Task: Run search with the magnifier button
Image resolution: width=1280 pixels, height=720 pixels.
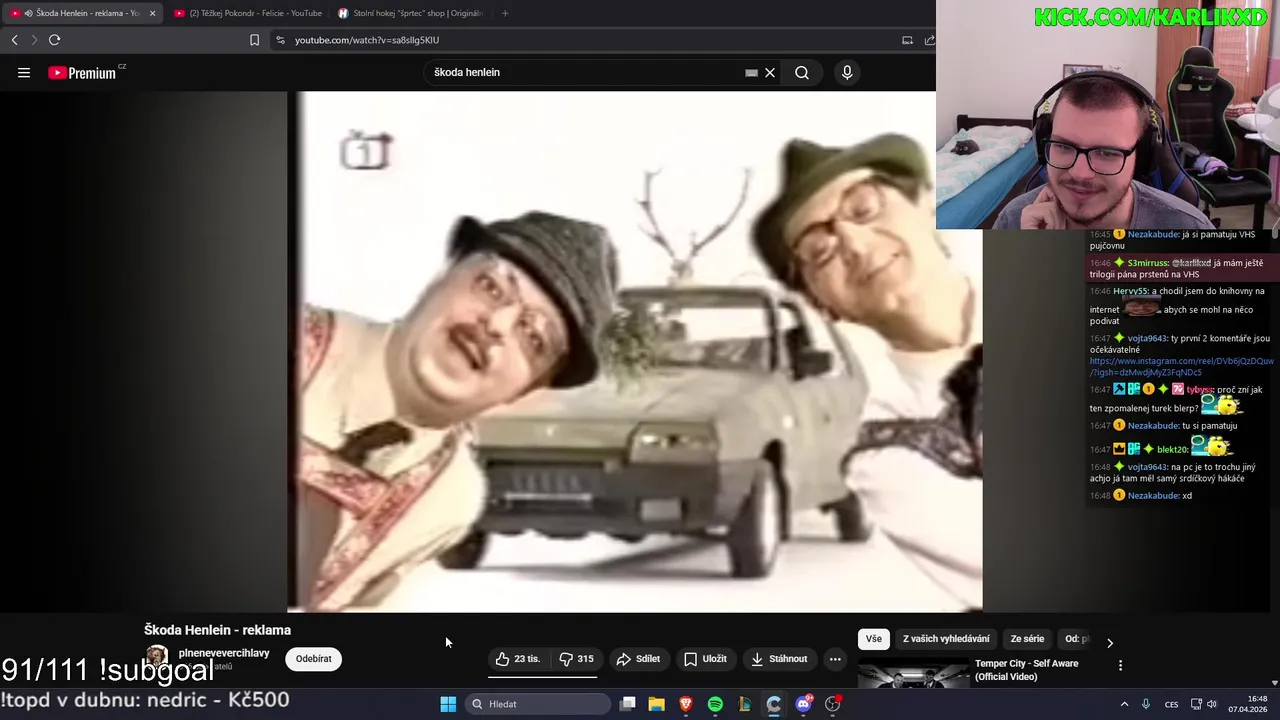Action: pos(802,72)
